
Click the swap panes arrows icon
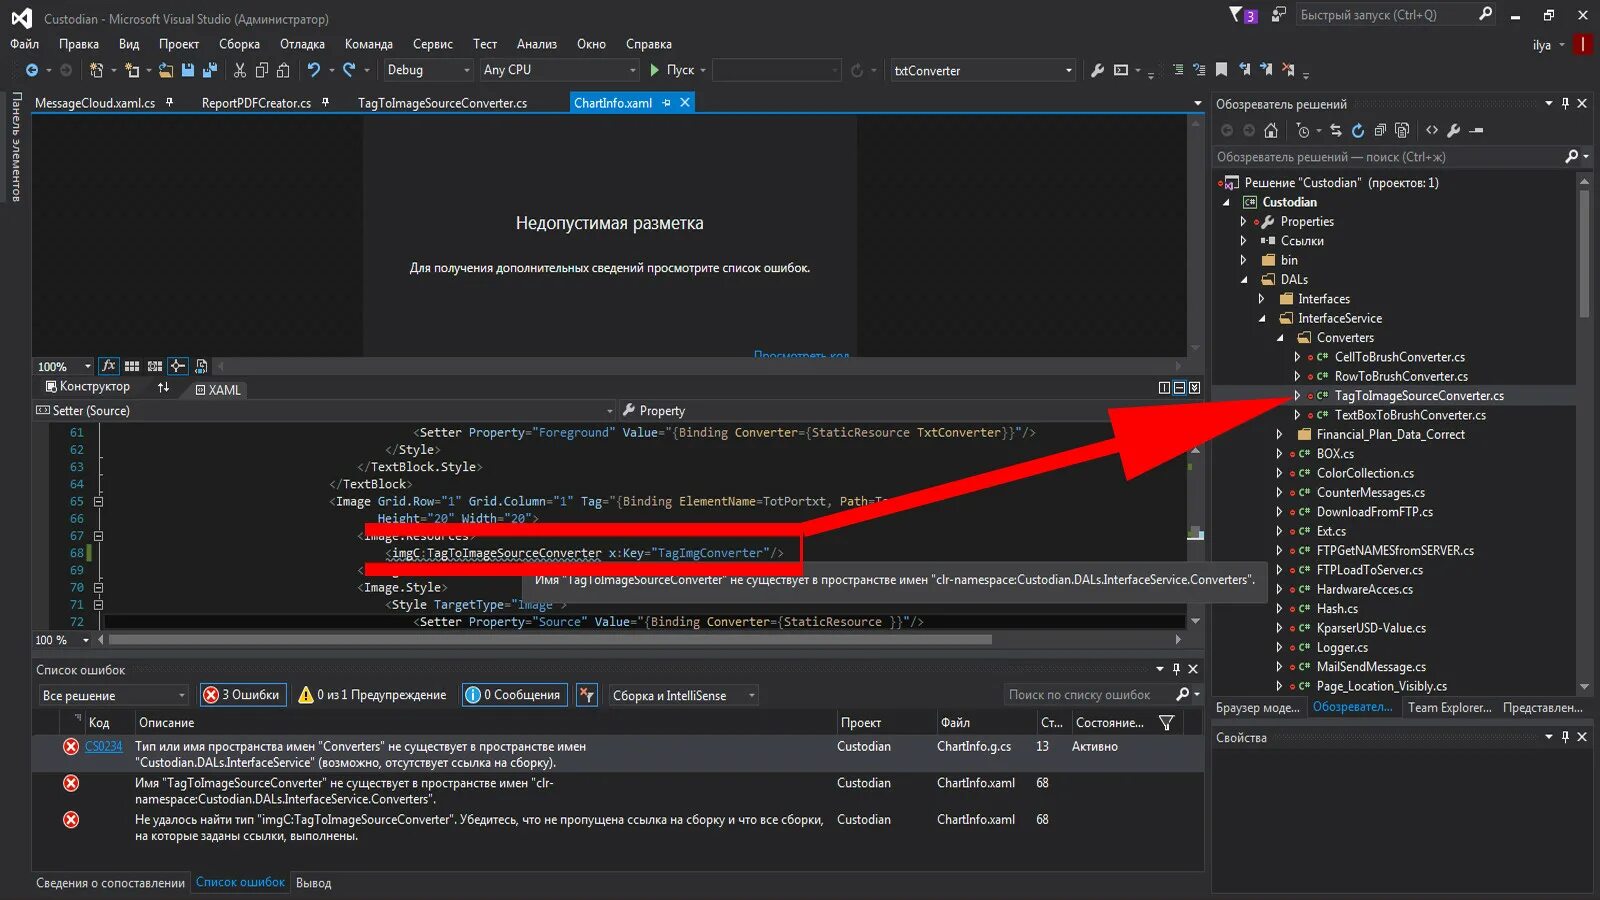164,387
